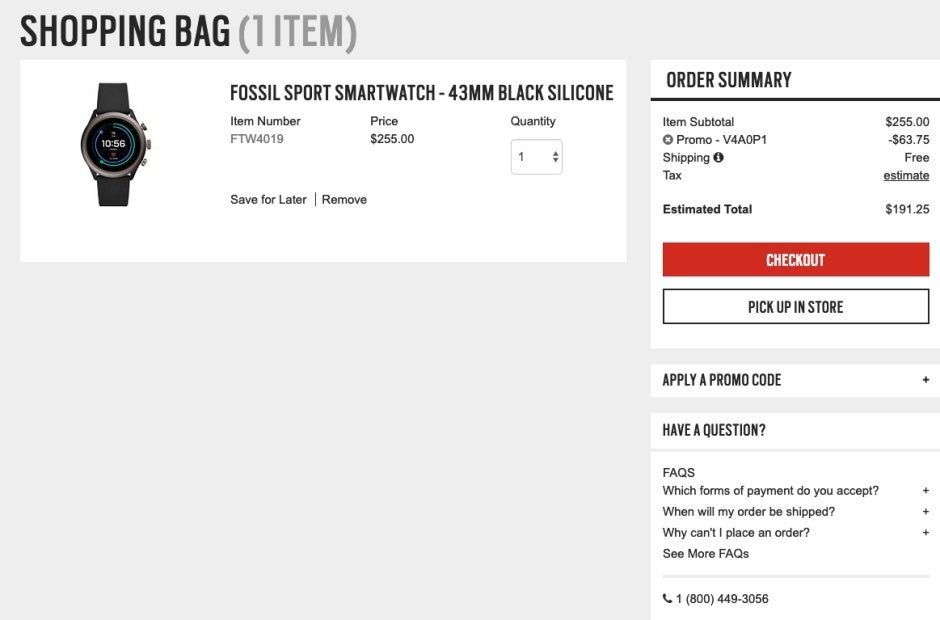Expand 'Why can't I place an order?' plus icon
This screenshot has height=620, width=940.
pyautogui.click(x=926, y=532)
